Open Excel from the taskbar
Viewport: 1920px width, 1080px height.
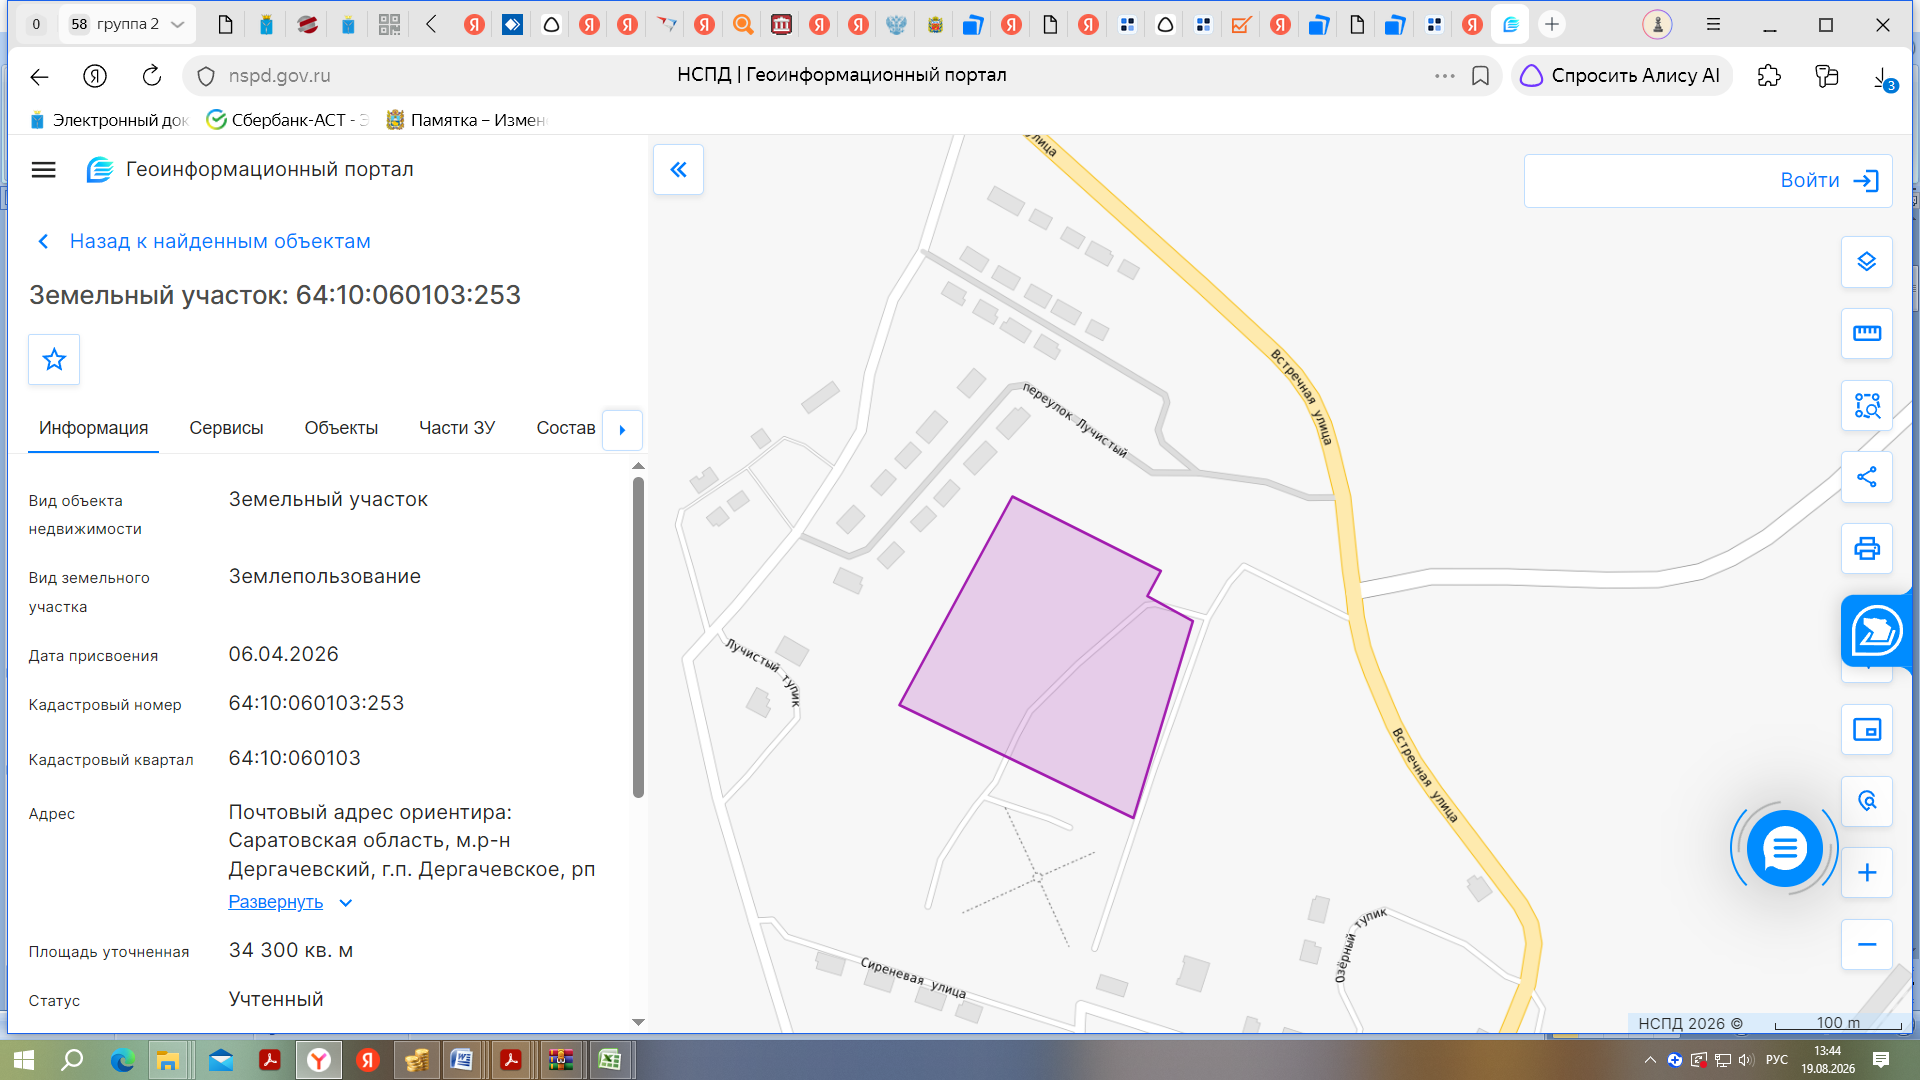tap(609, 1060)
